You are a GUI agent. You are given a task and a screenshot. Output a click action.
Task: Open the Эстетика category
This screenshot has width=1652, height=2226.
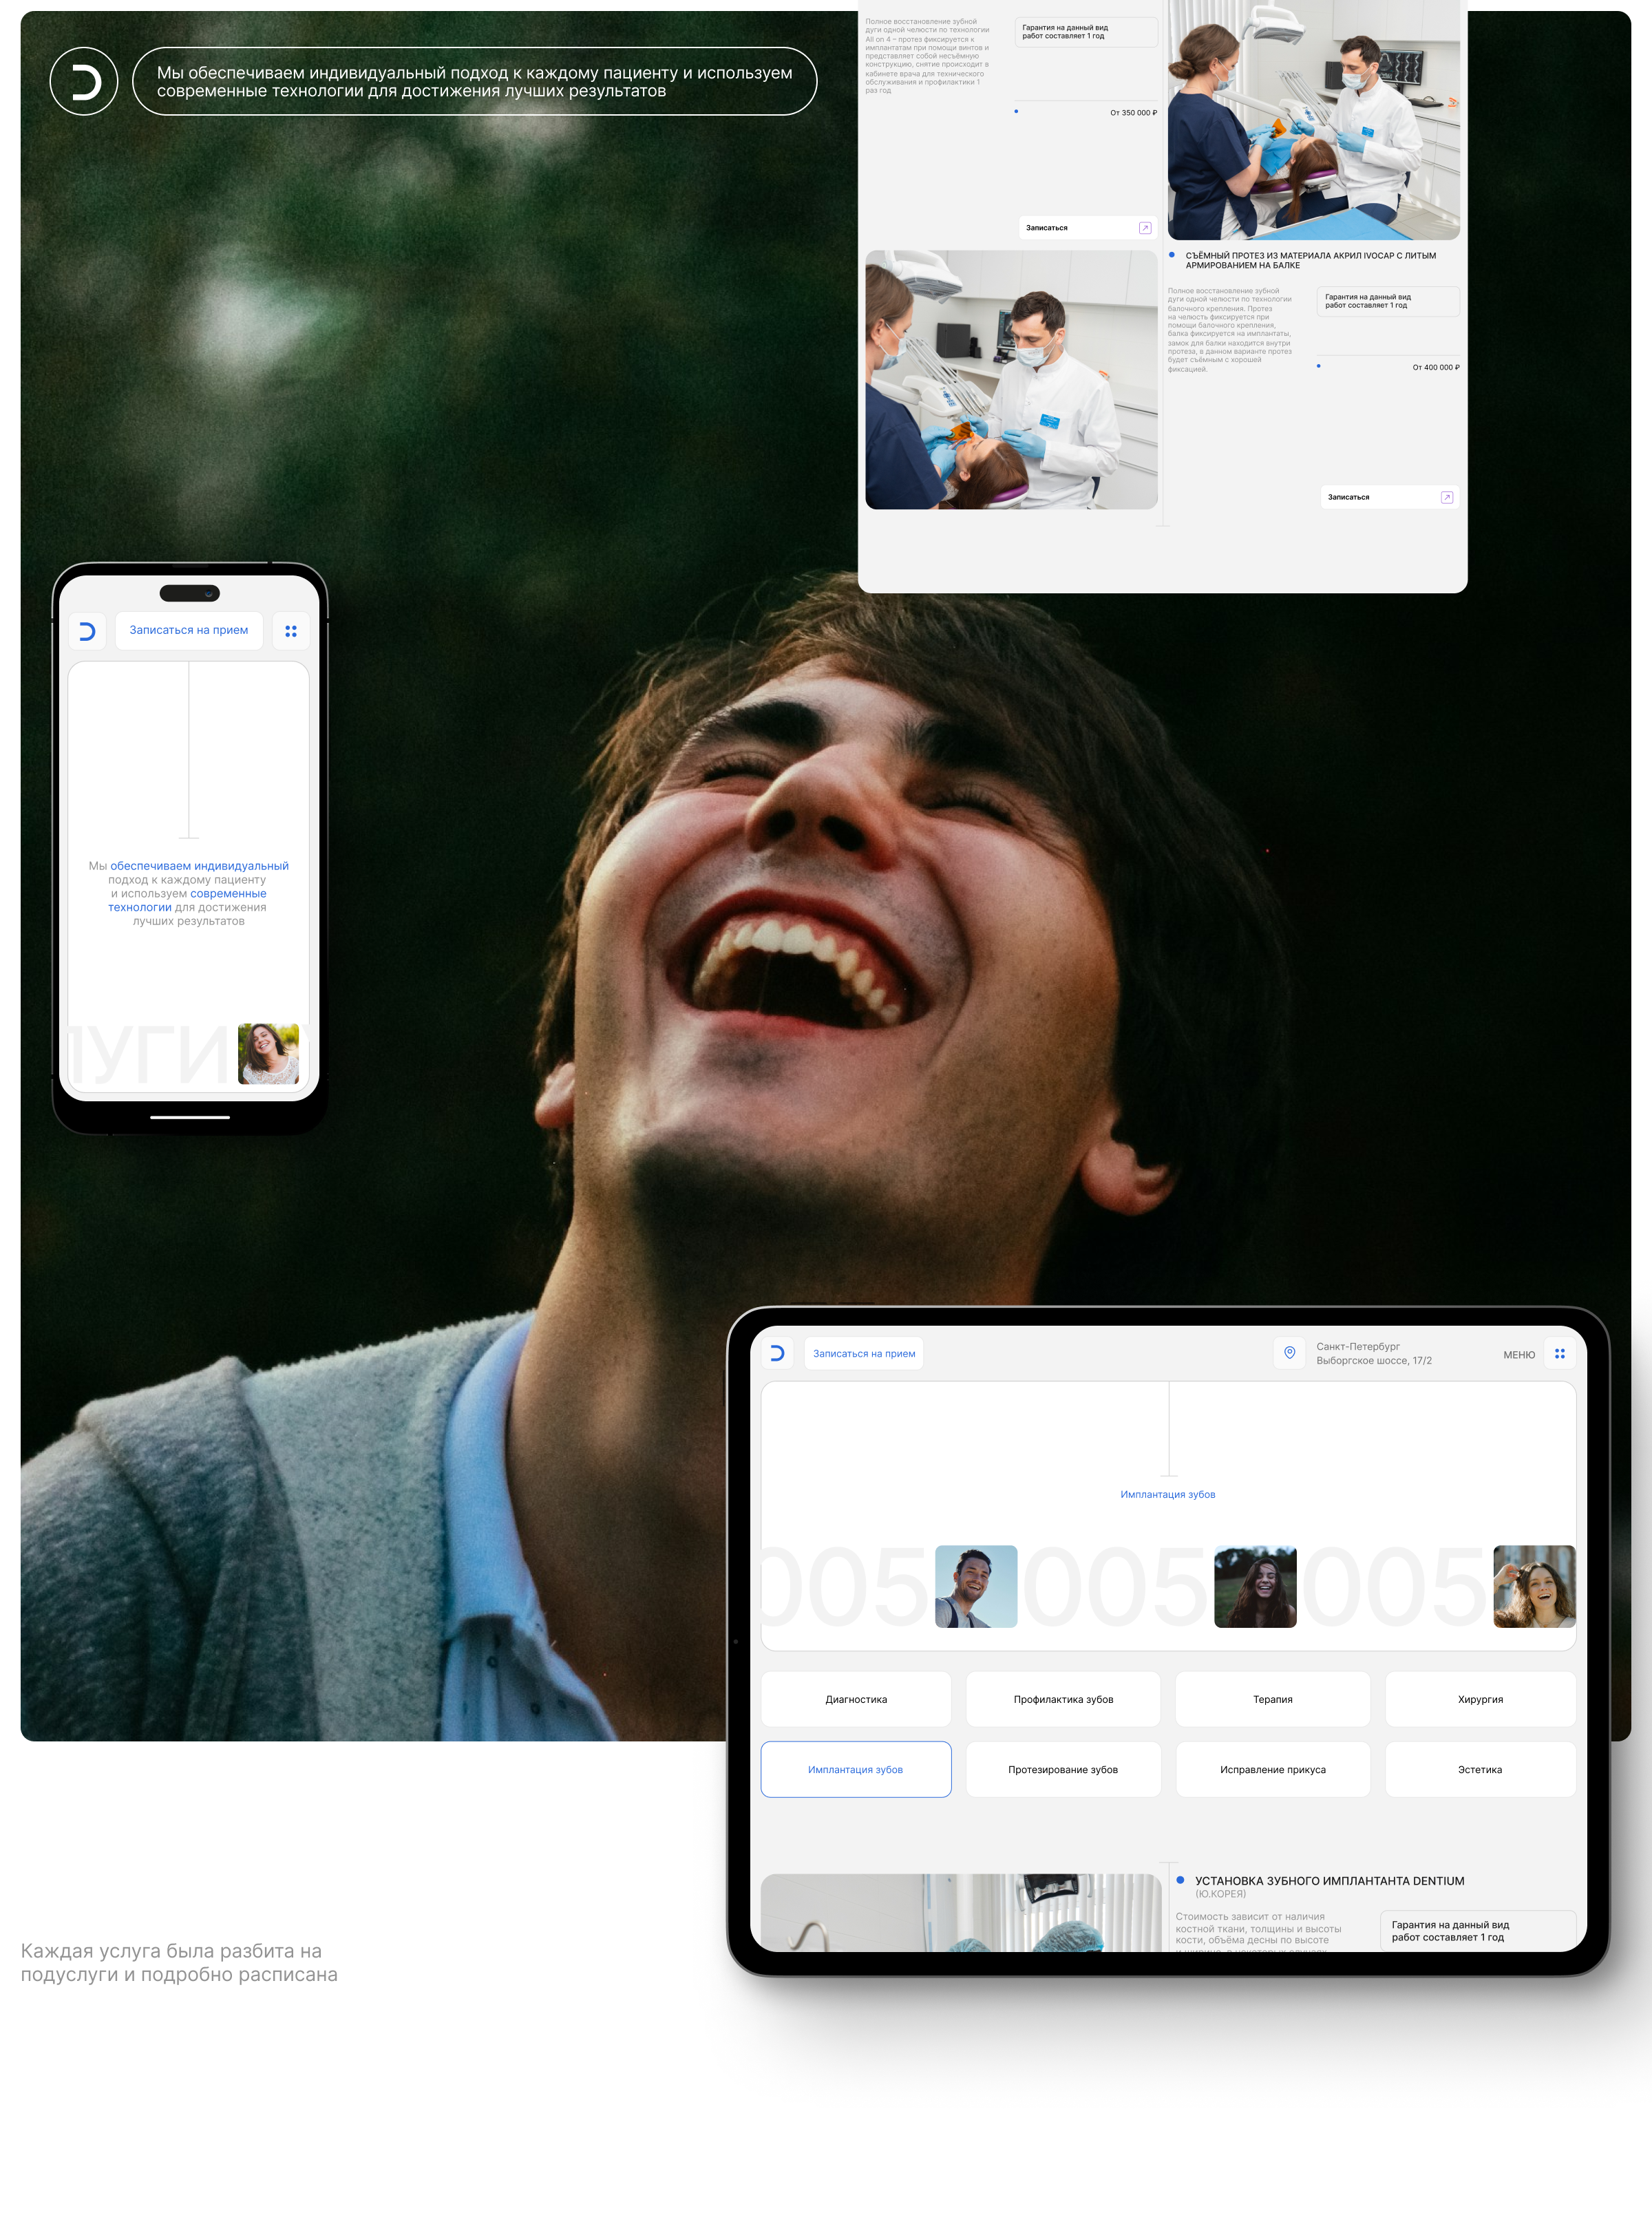pyautogui.click(x=1480, y=1769)
